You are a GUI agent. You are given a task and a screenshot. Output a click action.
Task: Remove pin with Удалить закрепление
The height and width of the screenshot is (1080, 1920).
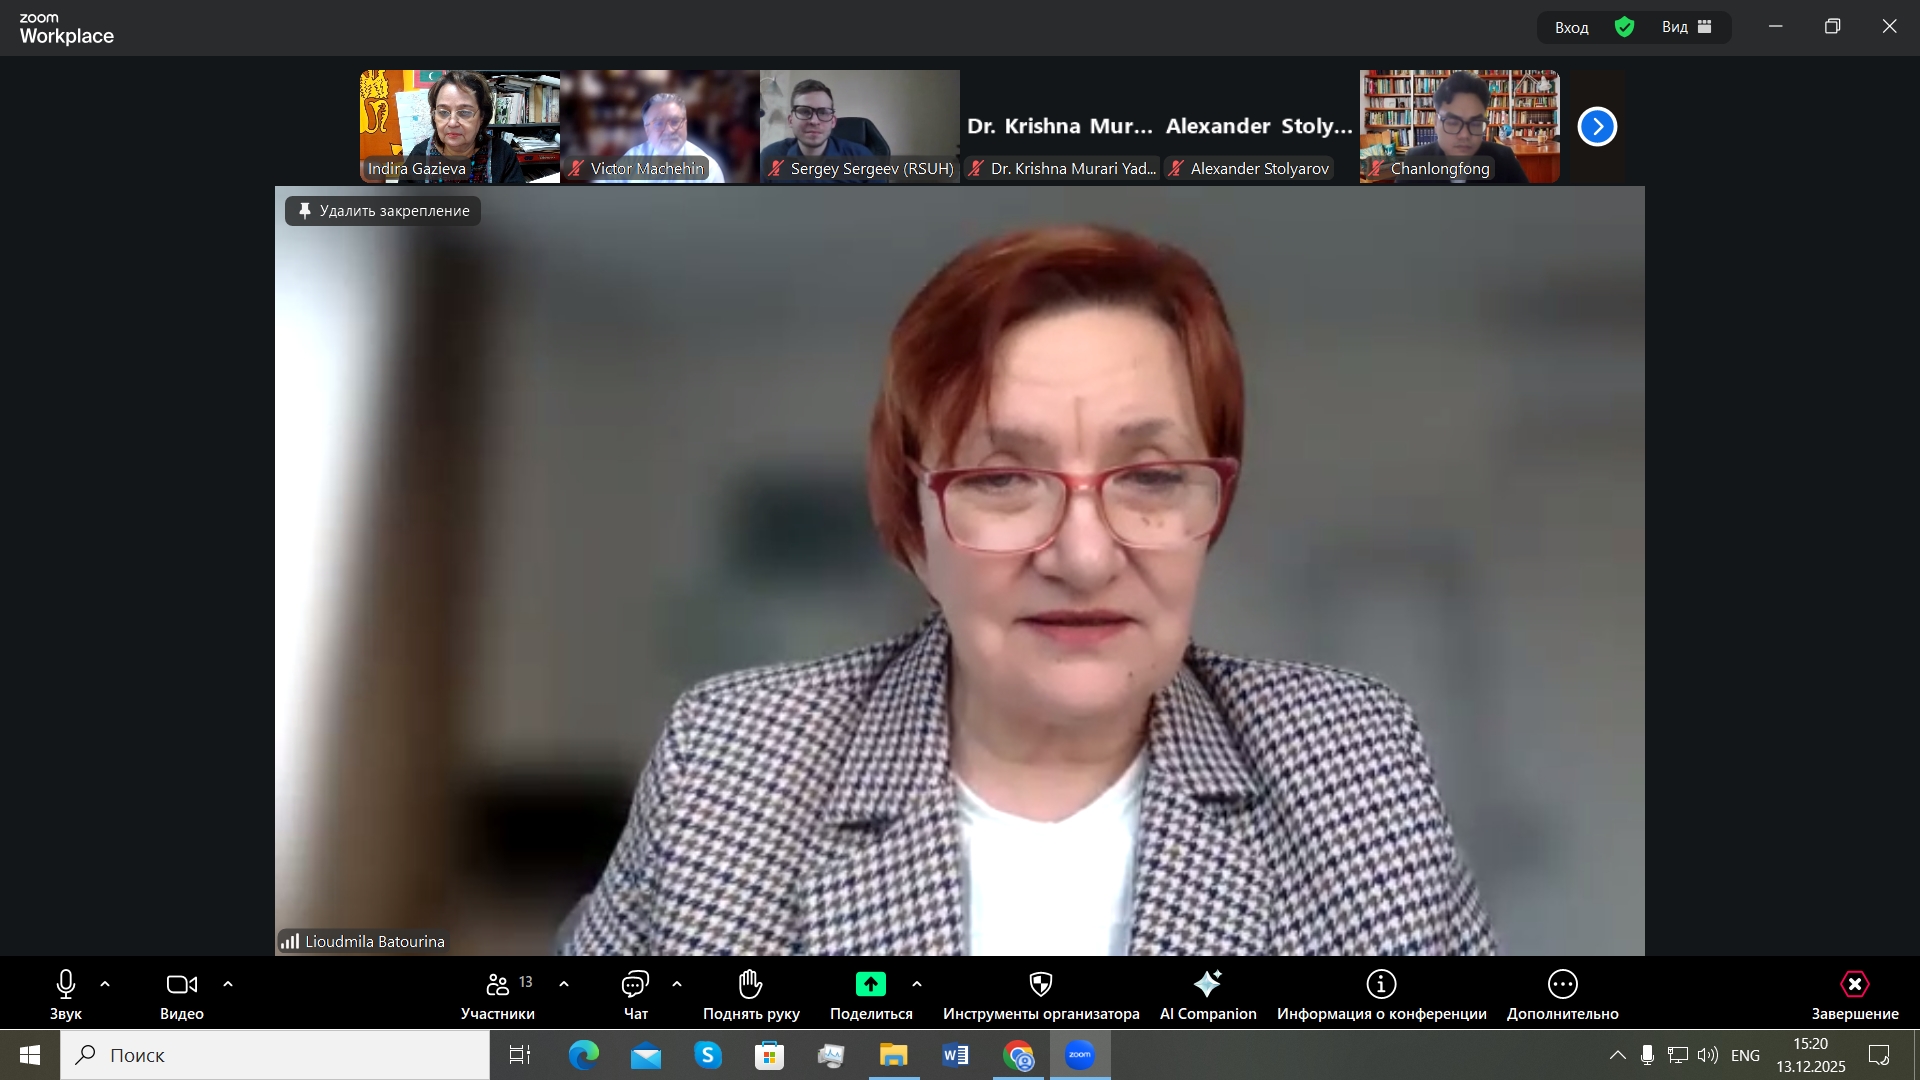383,211
